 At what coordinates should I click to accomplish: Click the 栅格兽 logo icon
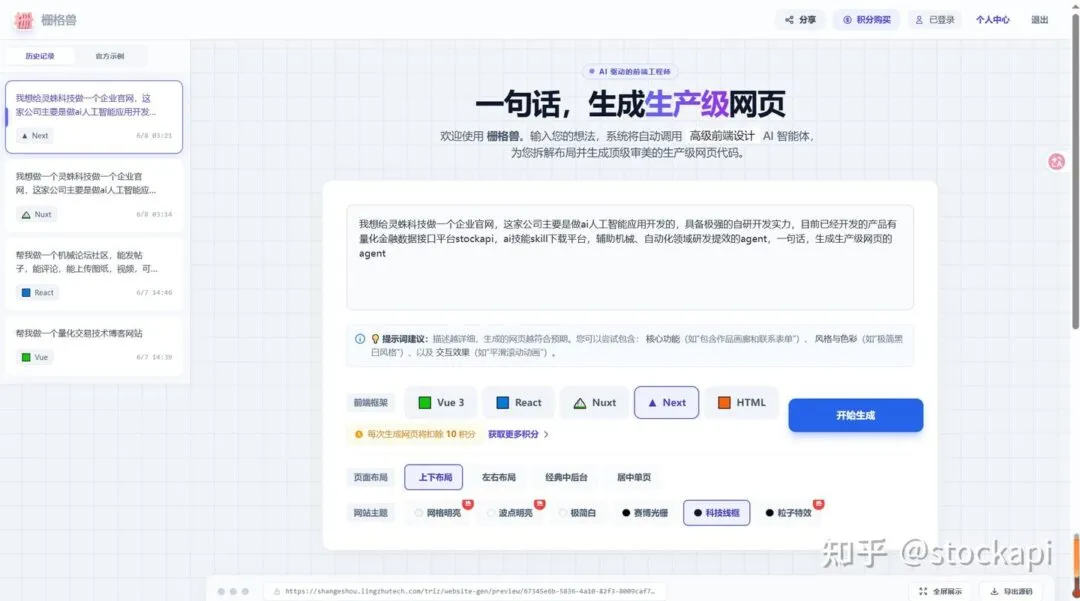click(x=23, y=20)
